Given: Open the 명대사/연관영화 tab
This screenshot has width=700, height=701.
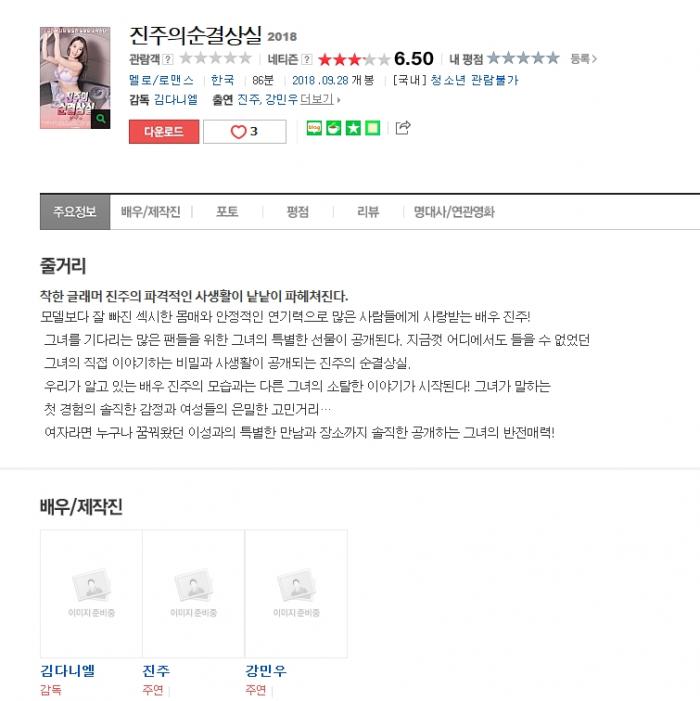Looking at the screenshot, I should tap(454, 212).
